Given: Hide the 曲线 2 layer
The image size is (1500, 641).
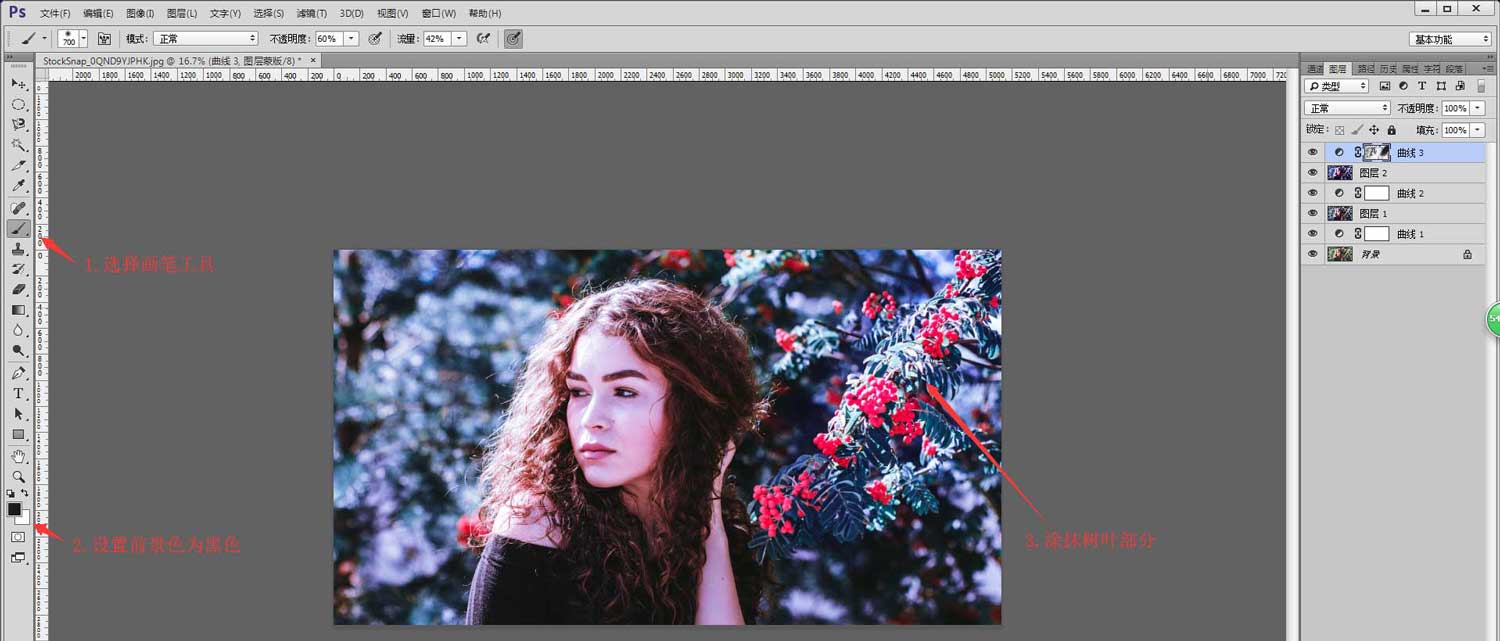Looking at the screenshot, I should (x=1313, y=193).
